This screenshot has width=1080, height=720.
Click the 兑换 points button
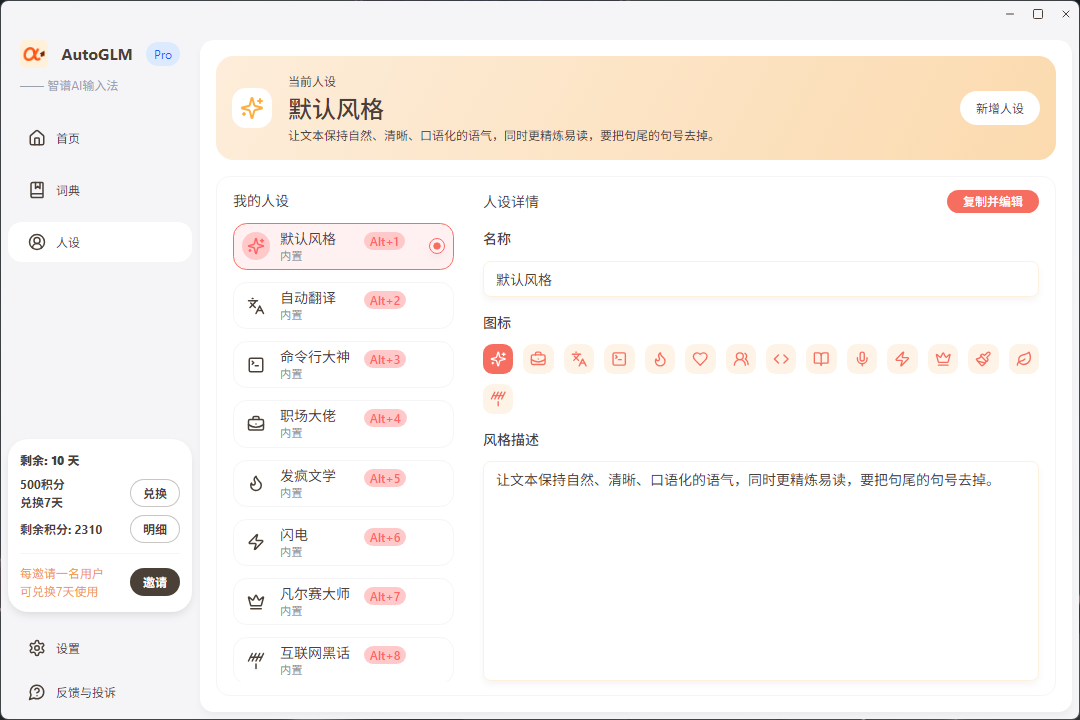tap(155, 493)
